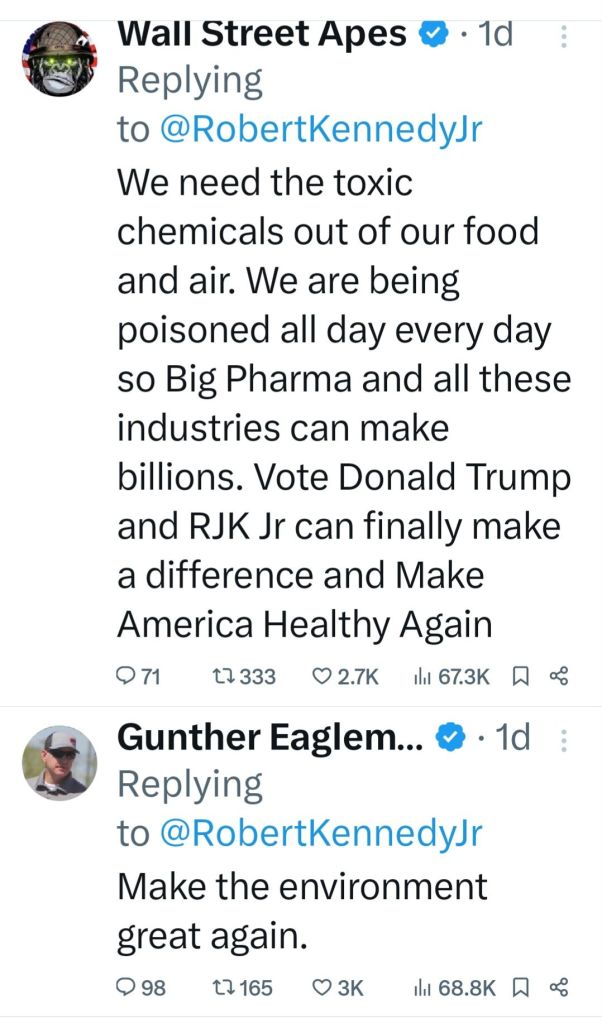Viewport: 602px width, 1023px height.
Task: Like the Wall Street Apes tweet
Action: click(x=322, y=677)
